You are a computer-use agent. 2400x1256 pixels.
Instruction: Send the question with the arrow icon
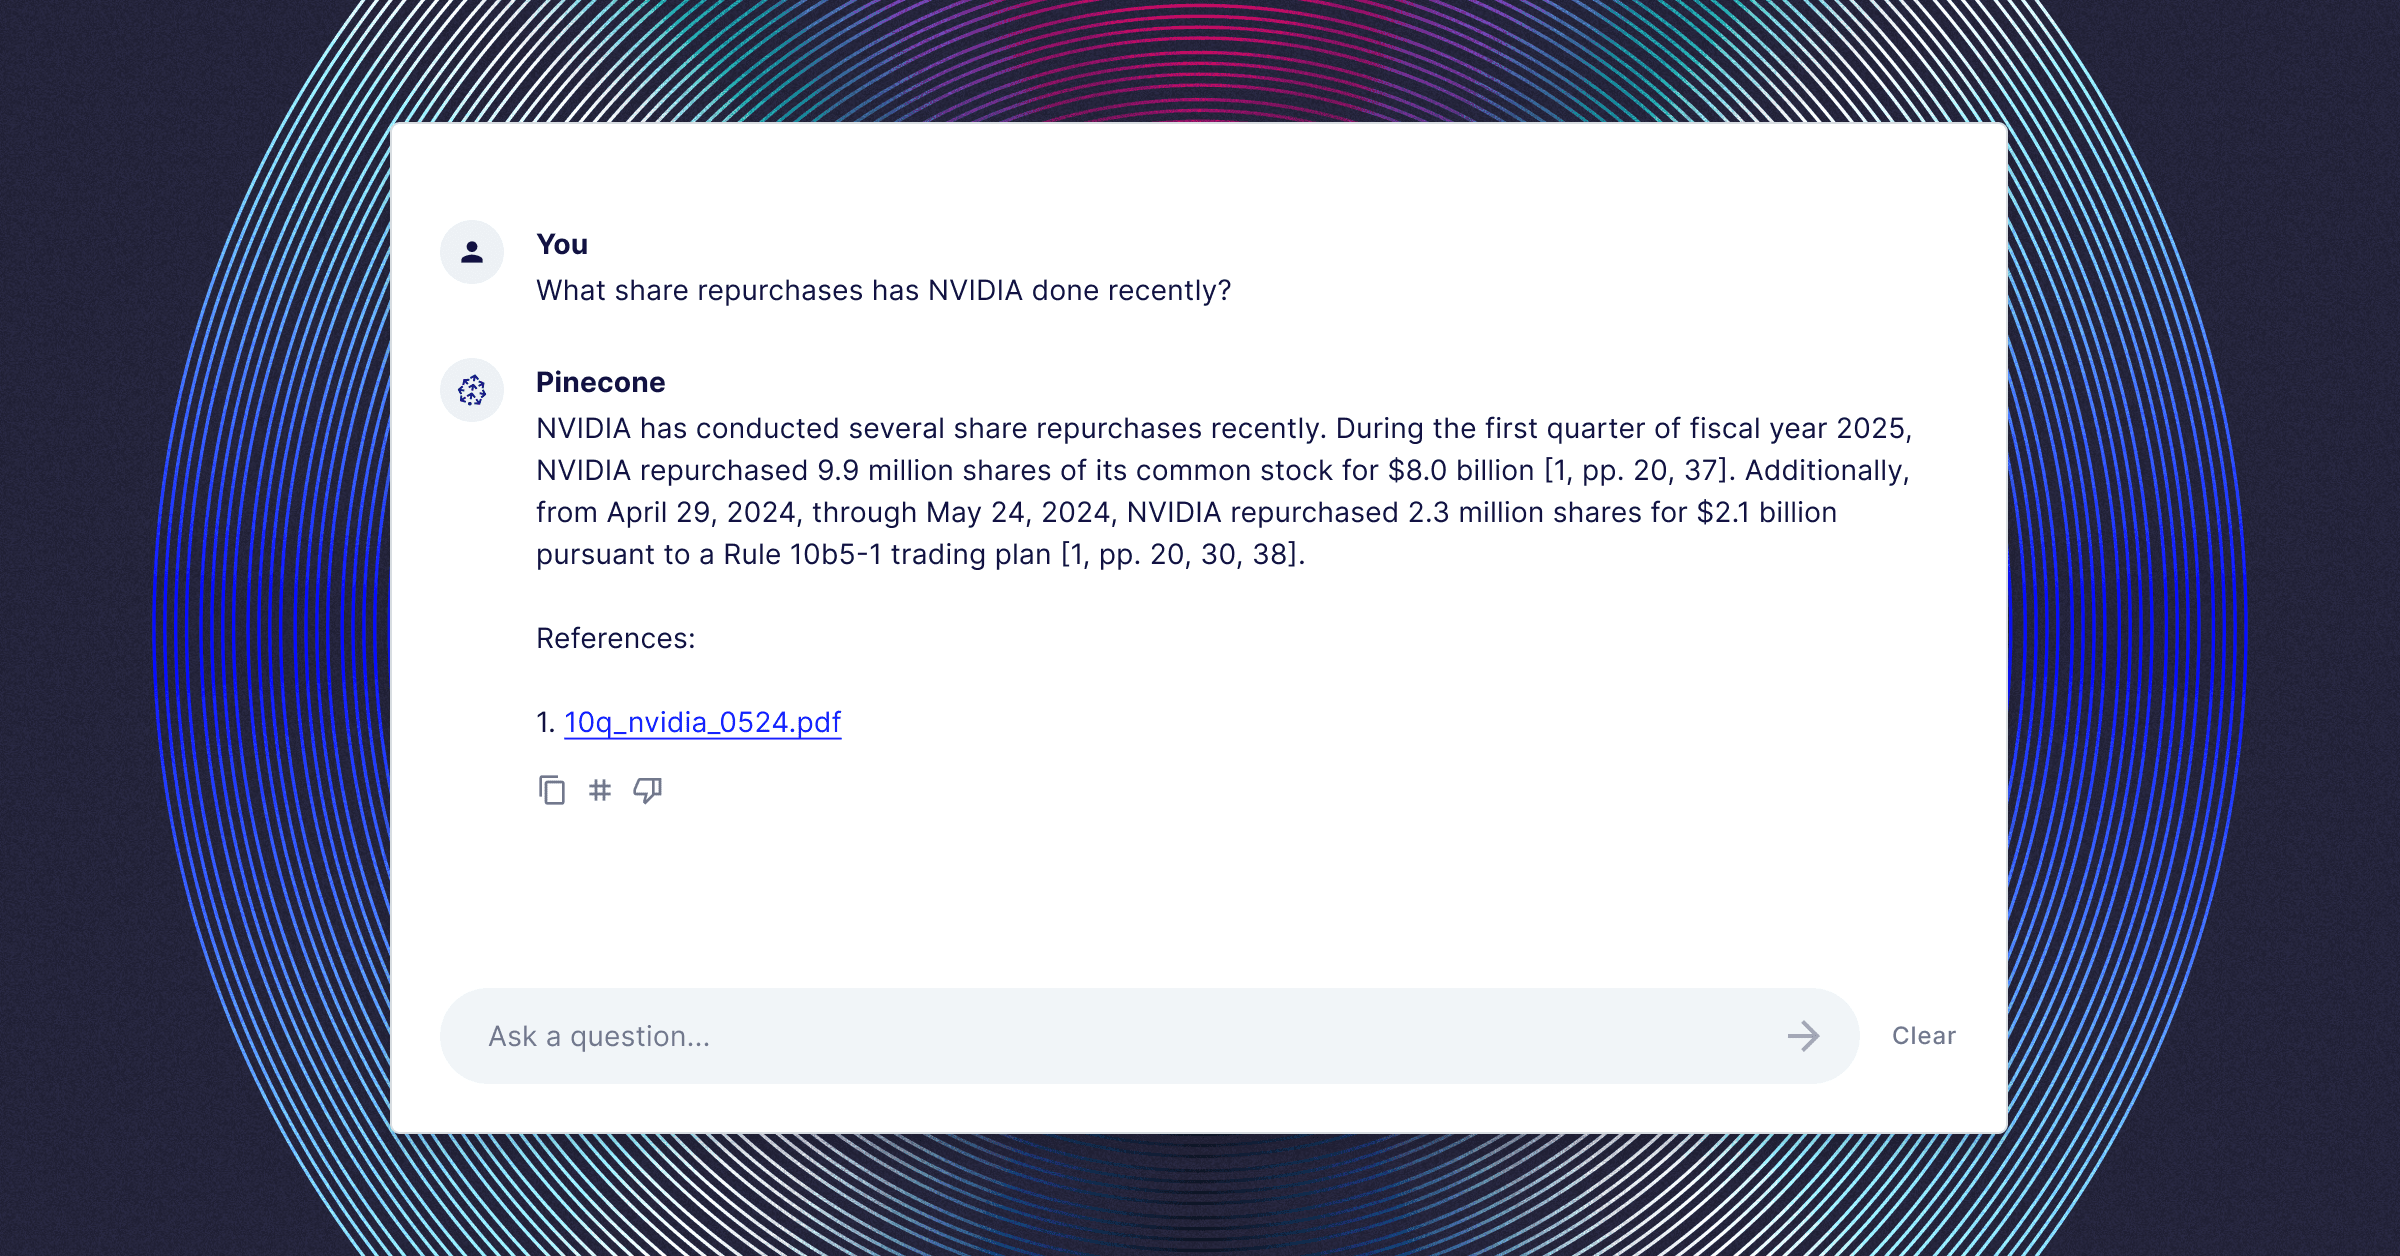[1803, 1036]
